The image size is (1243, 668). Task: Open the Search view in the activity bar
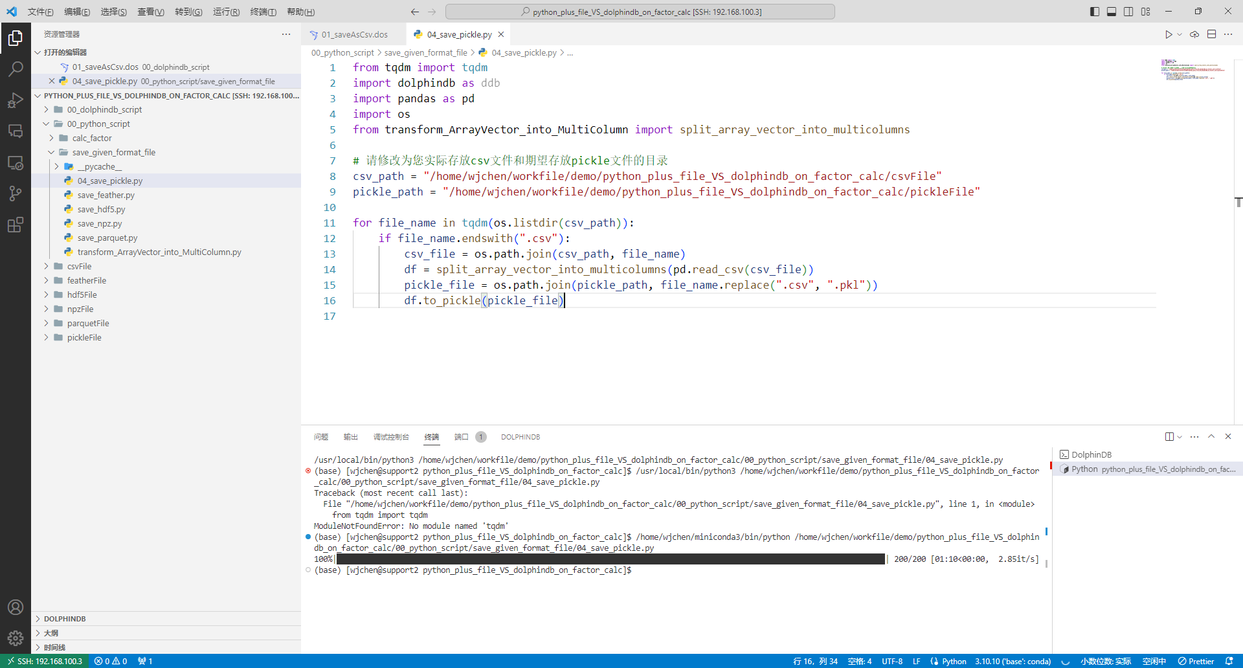tap(15, 70)
